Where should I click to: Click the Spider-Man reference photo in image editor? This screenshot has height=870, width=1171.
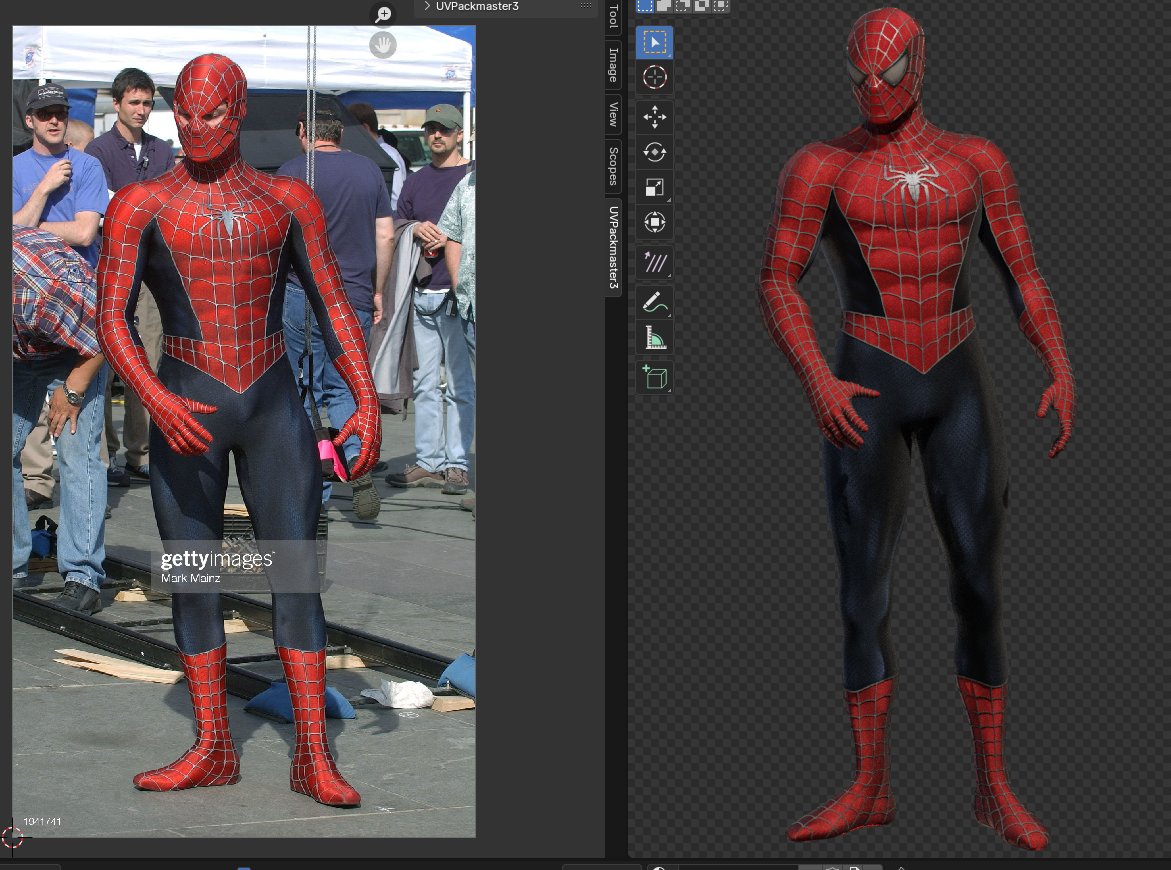pyautogui.click(x=244, y=432)
